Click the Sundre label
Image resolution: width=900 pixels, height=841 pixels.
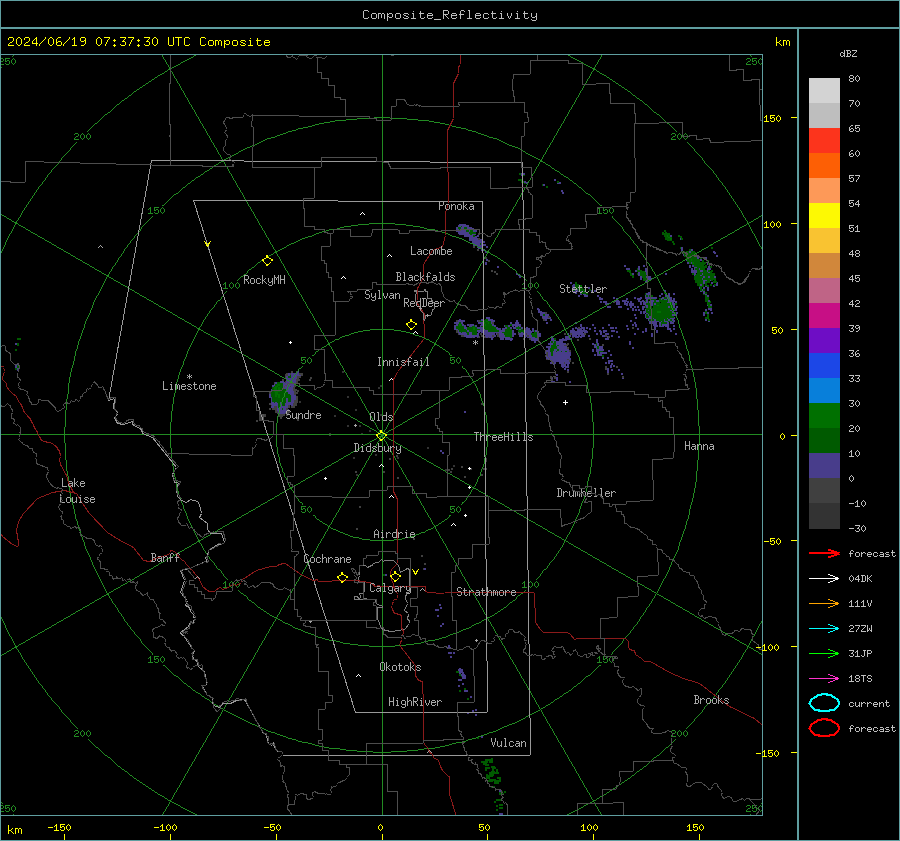(x=303, y=415)
